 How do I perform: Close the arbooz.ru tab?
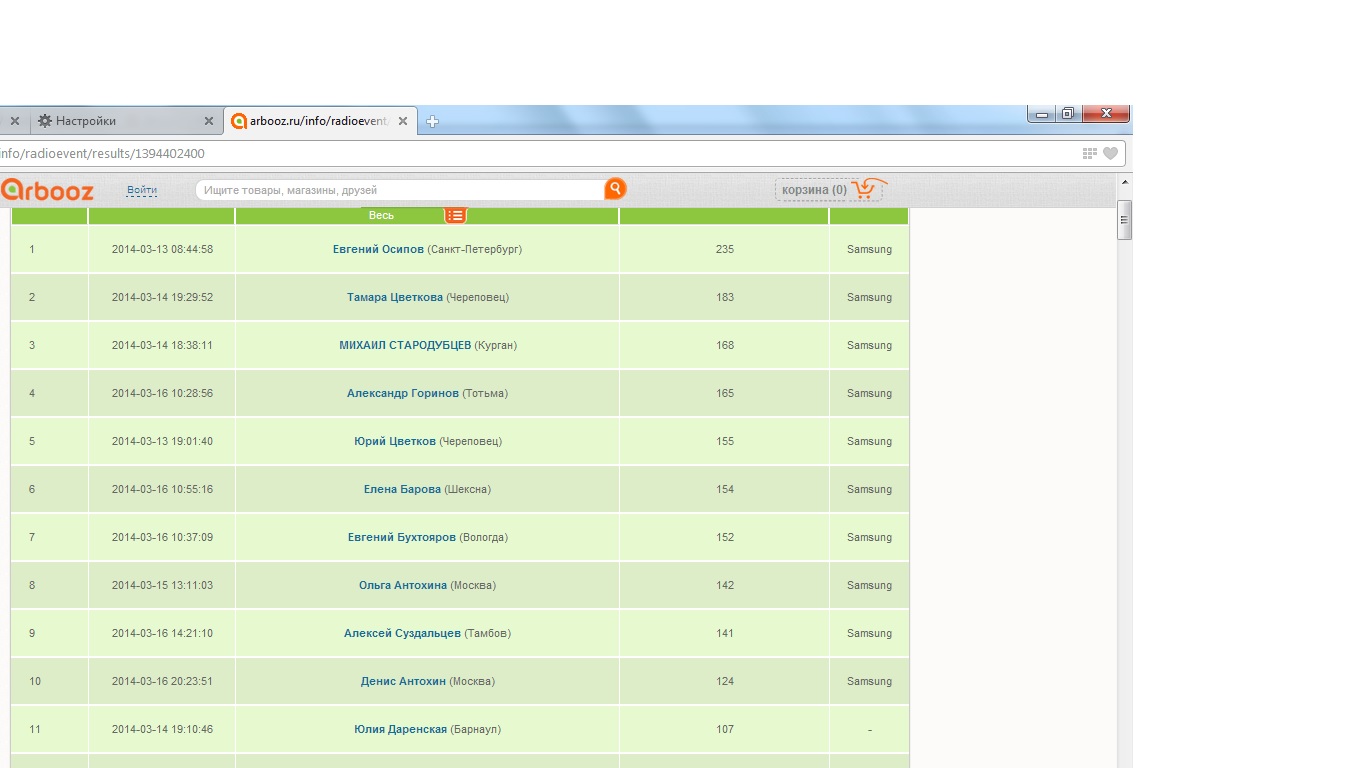tap(403, 121)
